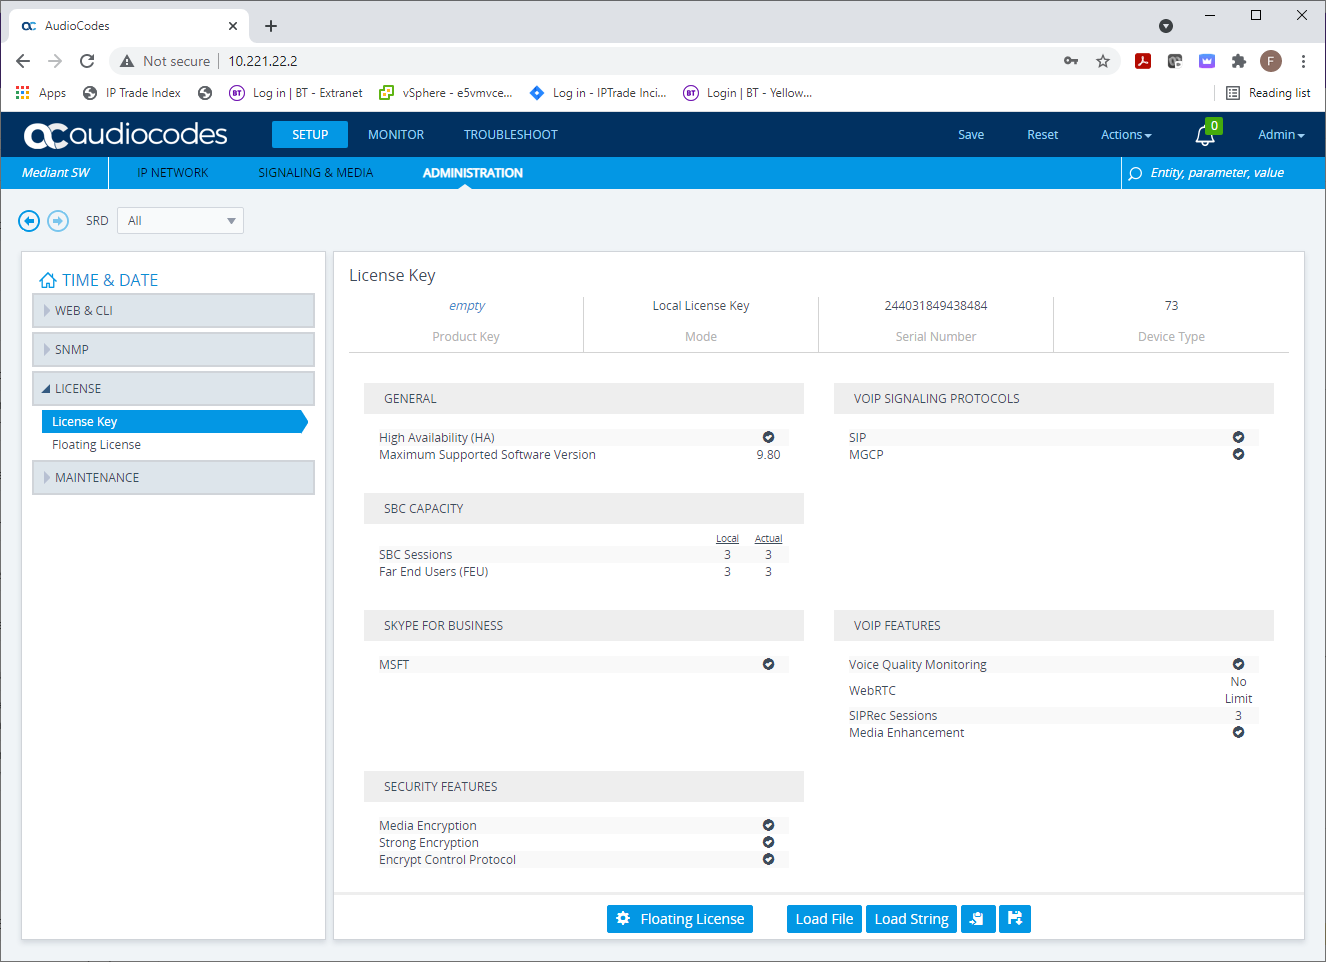Click the home icon beside TIME & DATE

coord(47,280)
